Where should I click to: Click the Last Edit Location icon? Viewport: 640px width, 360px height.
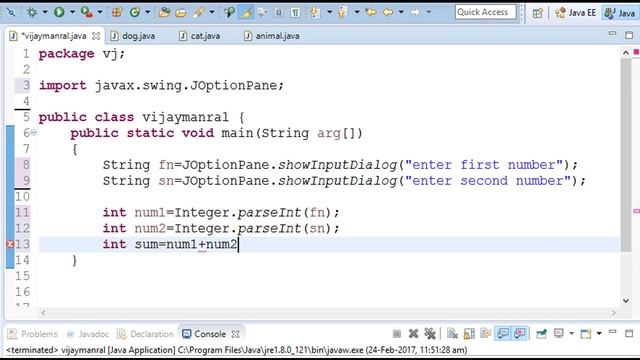coord(371,13)
